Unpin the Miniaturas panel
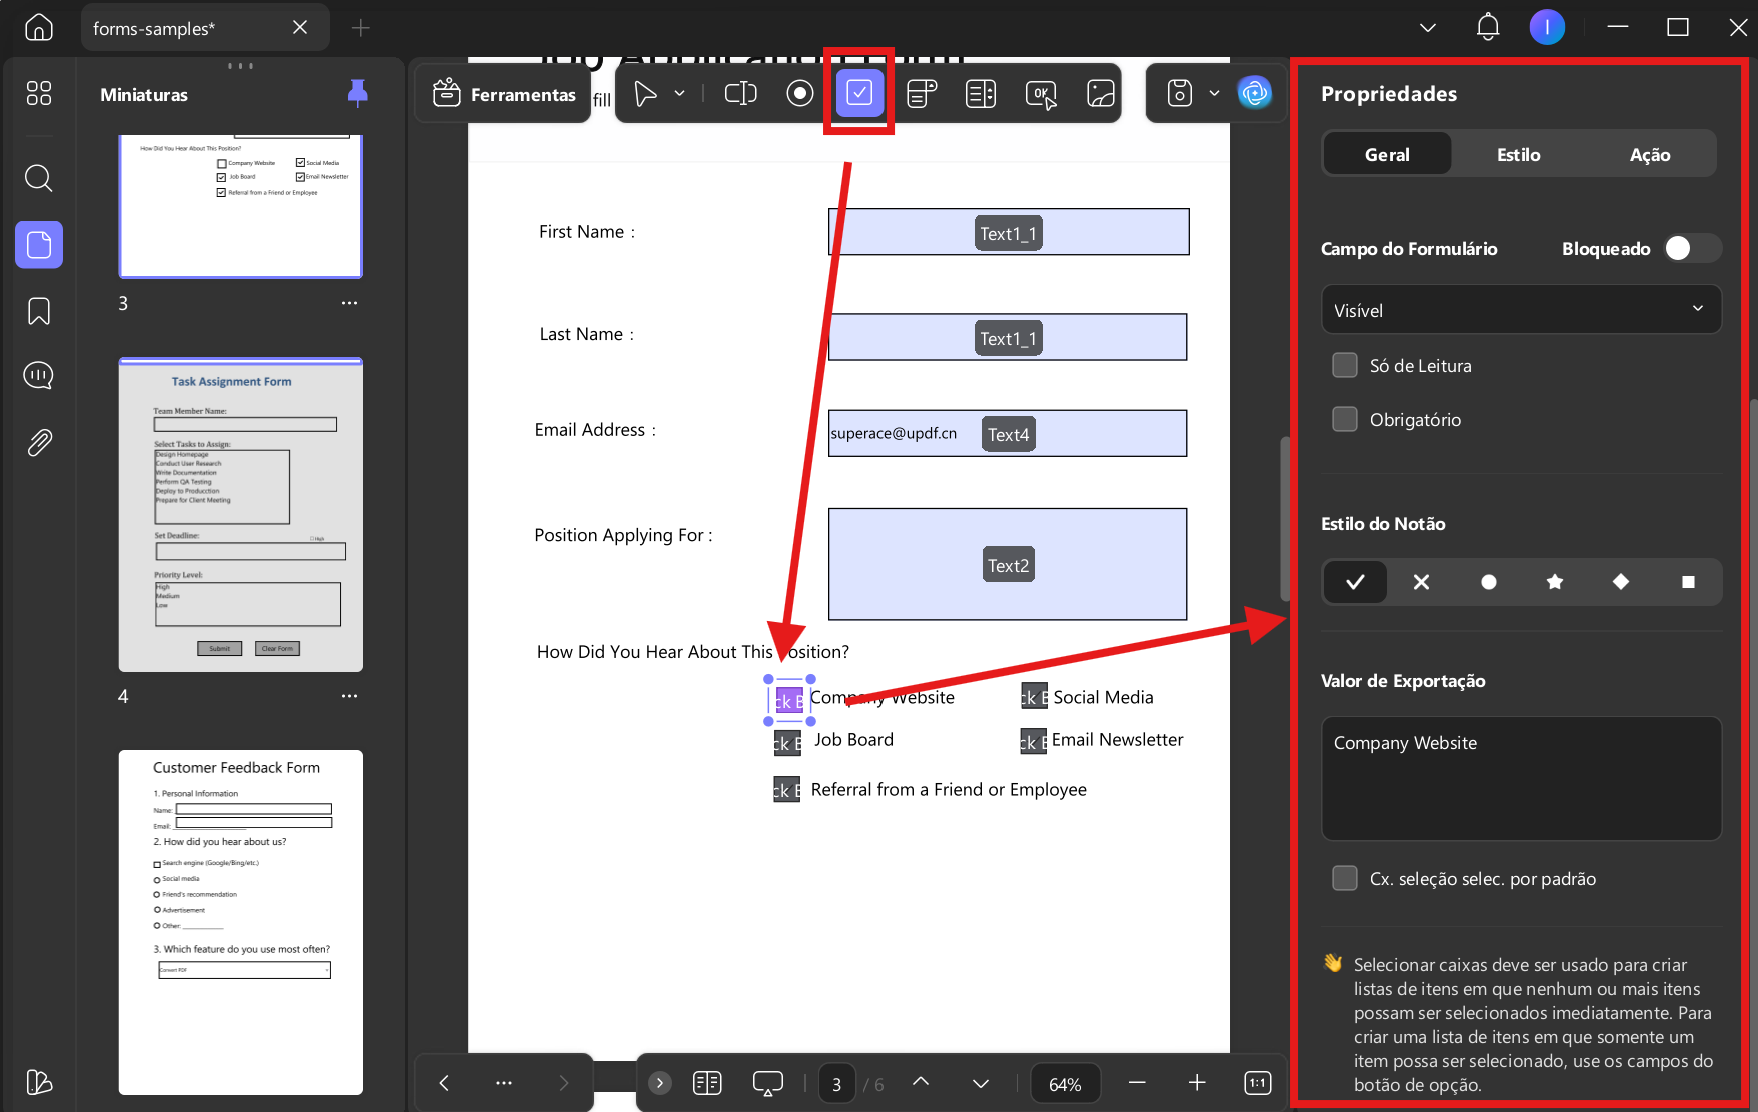This screenshot has height=1112, width=1758. [357, 94]
